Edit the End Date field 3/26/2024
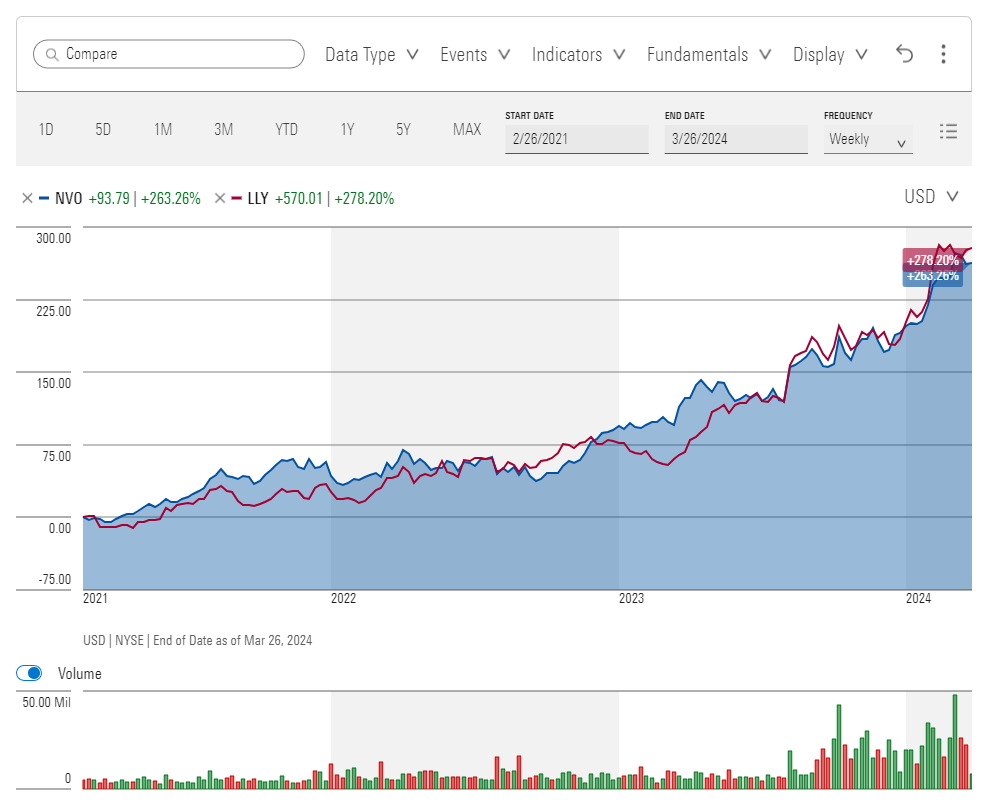 736,139
